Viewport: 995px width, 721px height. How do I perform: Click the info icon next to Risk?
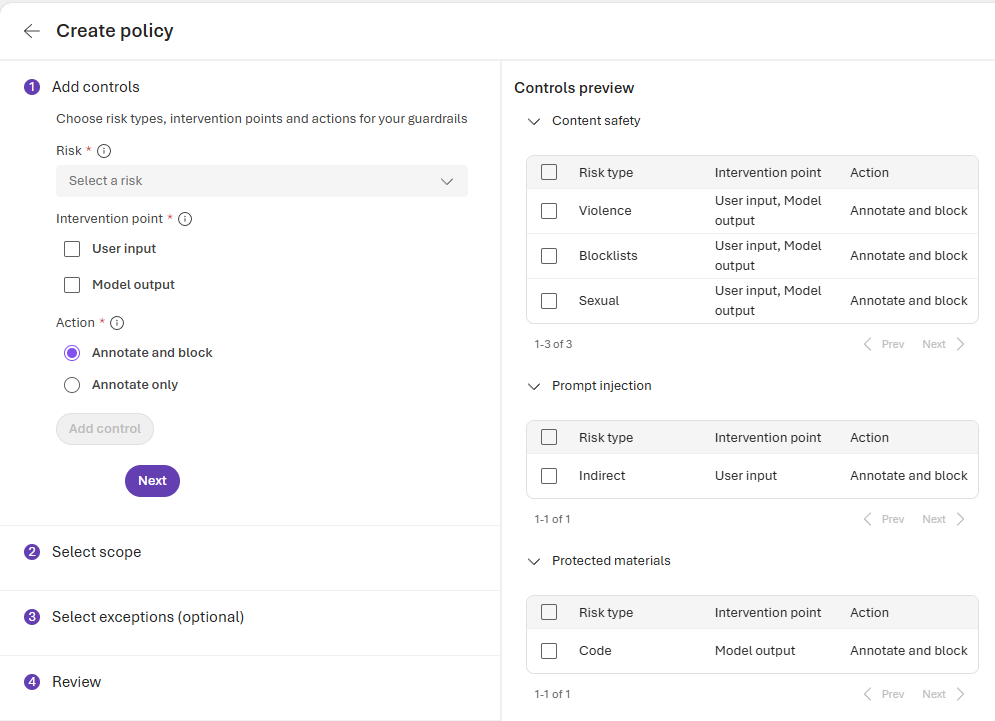(104, 151)
